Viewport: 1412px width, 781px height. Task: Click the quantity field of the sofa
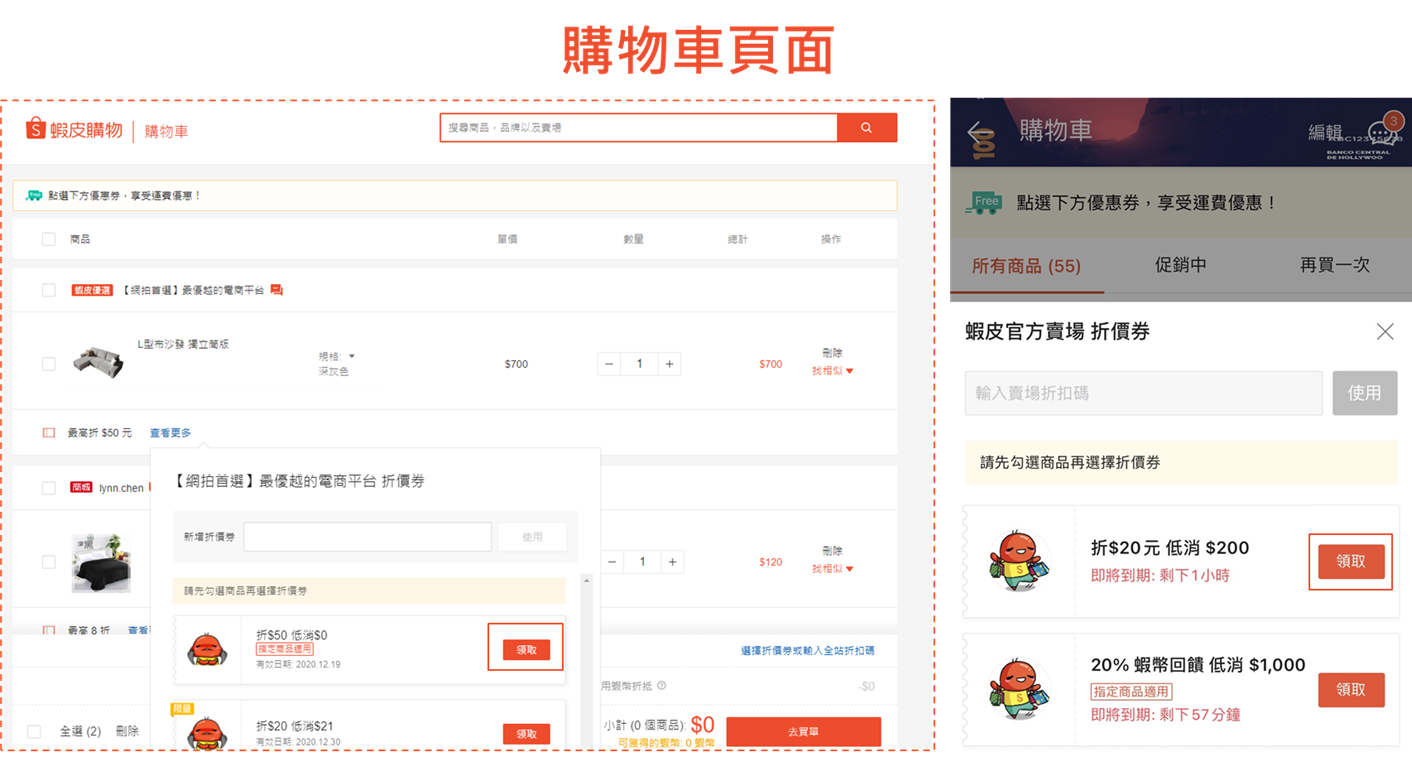tap(639, 364)
